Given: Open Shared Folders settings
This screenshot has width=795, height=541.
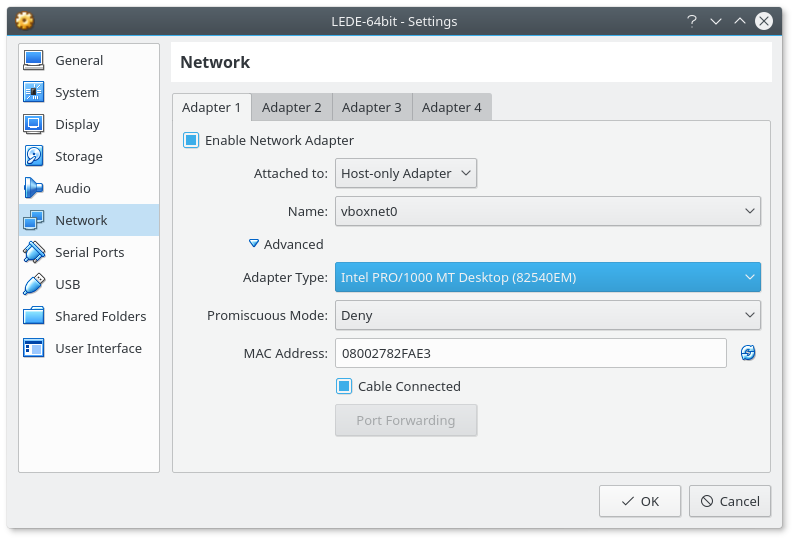Looking at the screenshot, I should (100, 316).
